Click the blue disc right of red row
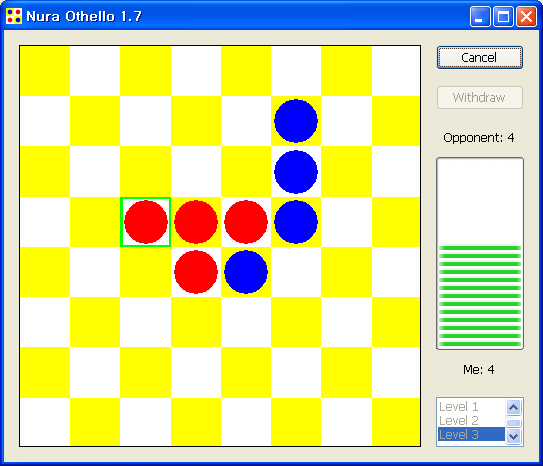The width and height of the screenshot is (543, 466). click(296, 222)
